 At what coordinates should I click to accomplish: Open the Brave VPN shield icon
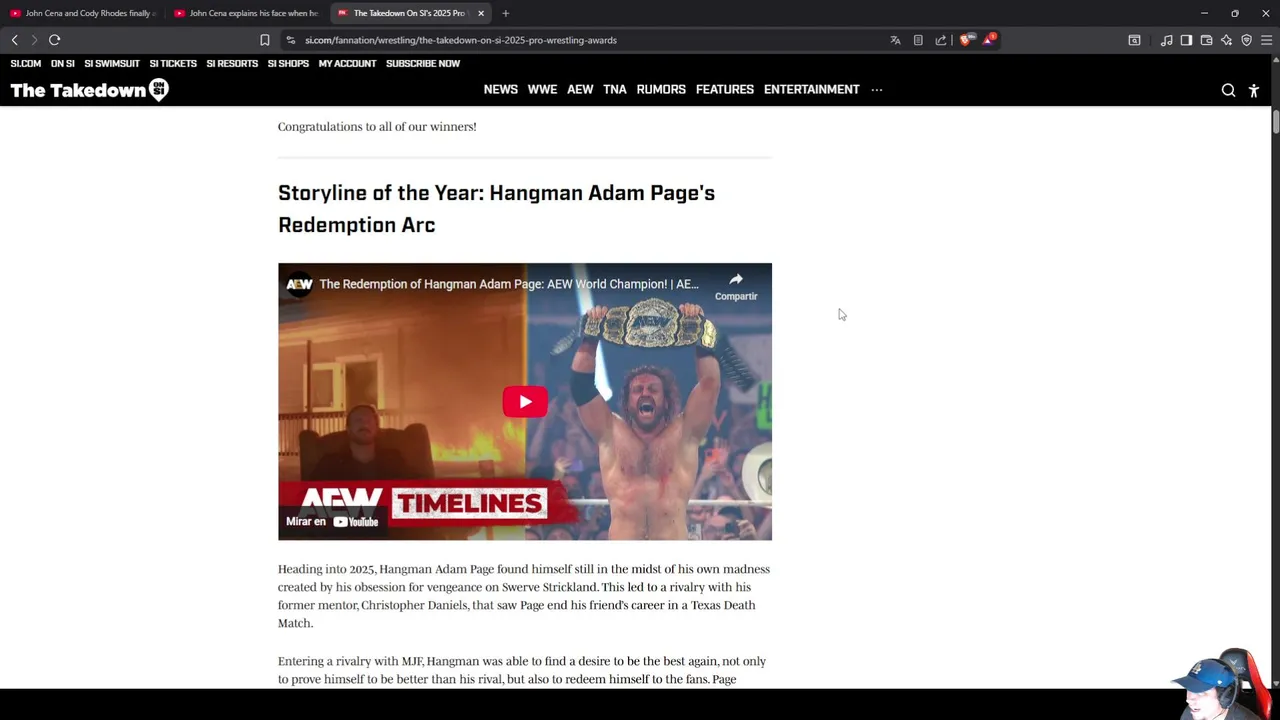(1246, 40)
